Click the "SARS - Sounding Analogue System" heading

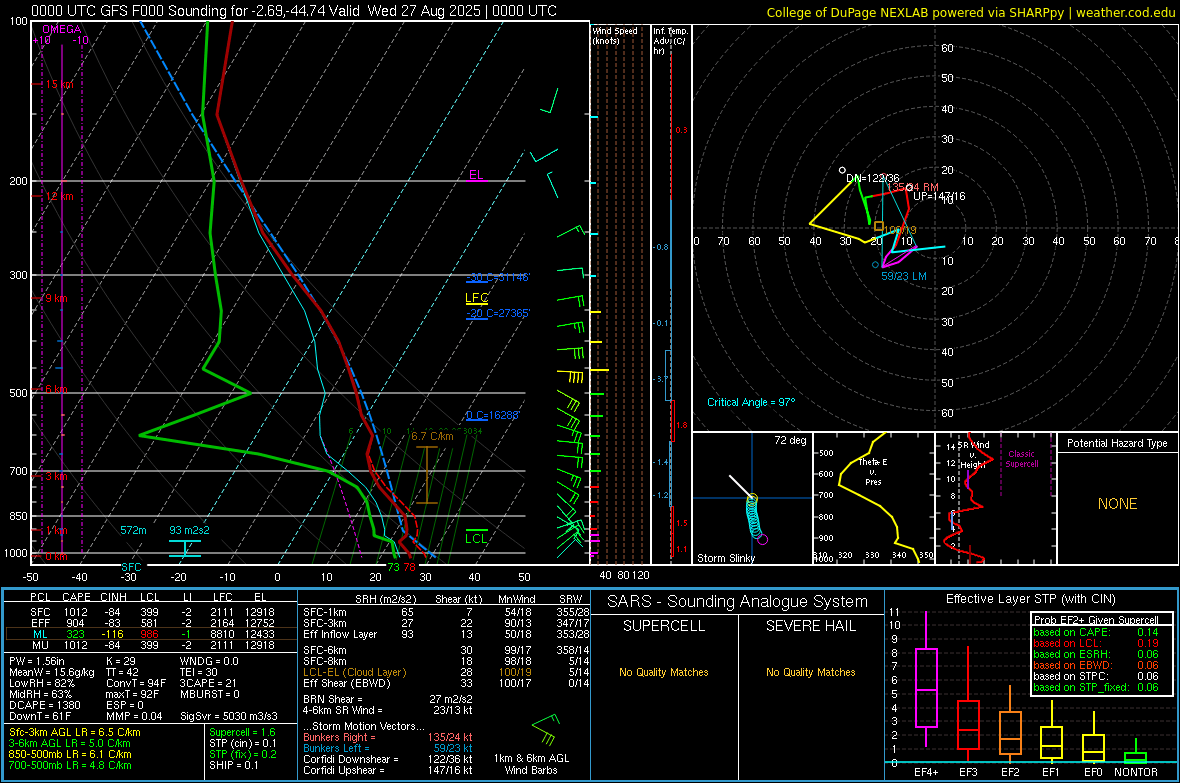[738, 601]
